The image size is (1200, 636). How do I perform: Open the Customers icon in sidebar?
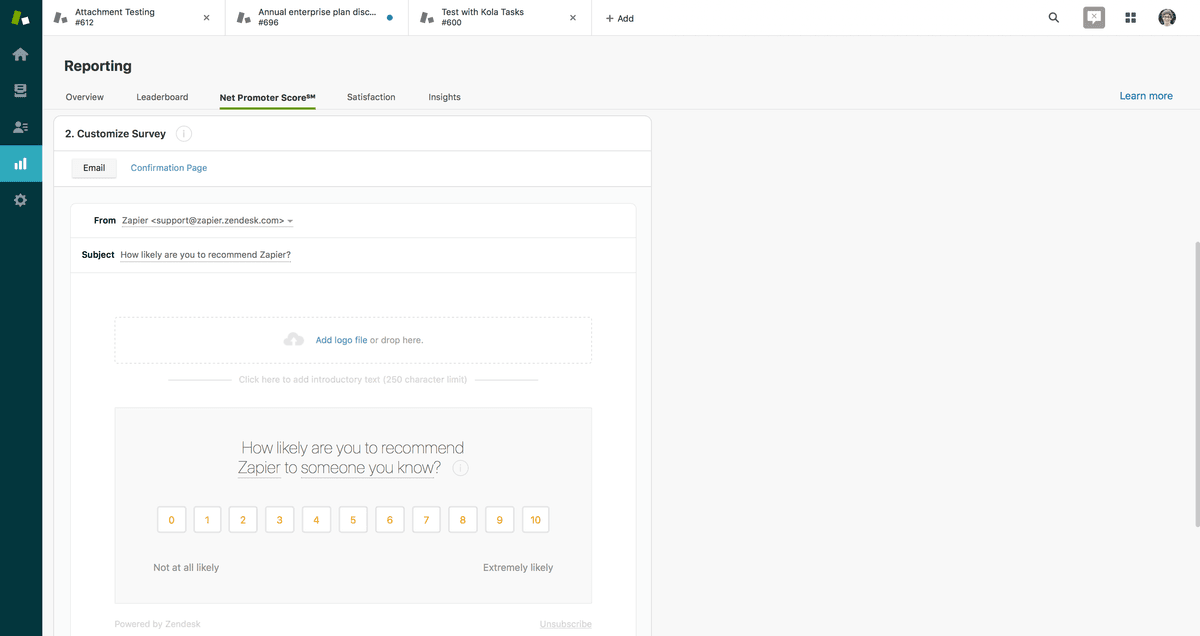pos(20,127)
